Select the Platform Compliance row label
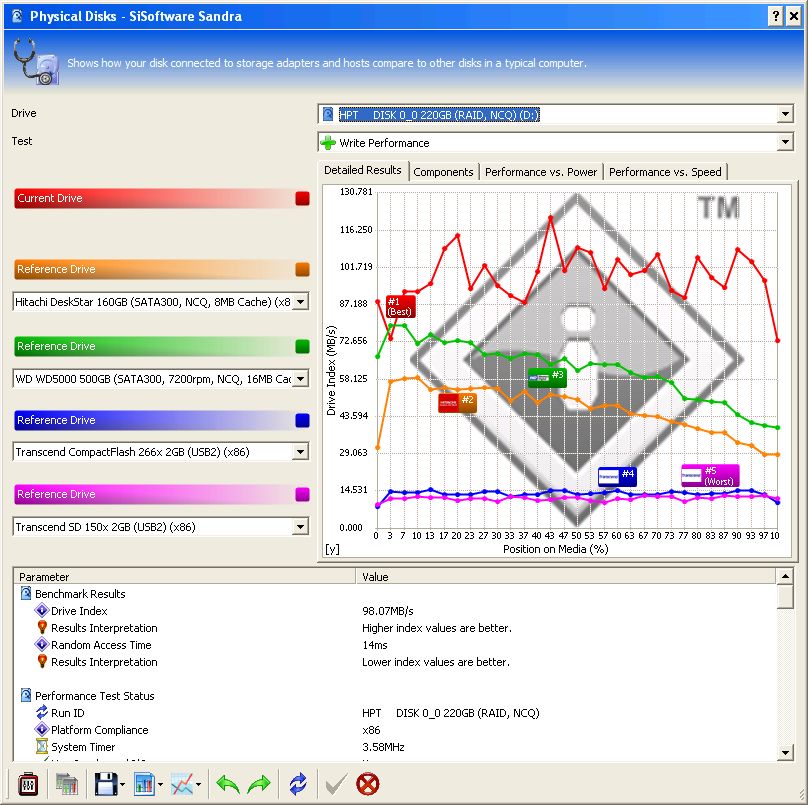 tap(100, 730)
